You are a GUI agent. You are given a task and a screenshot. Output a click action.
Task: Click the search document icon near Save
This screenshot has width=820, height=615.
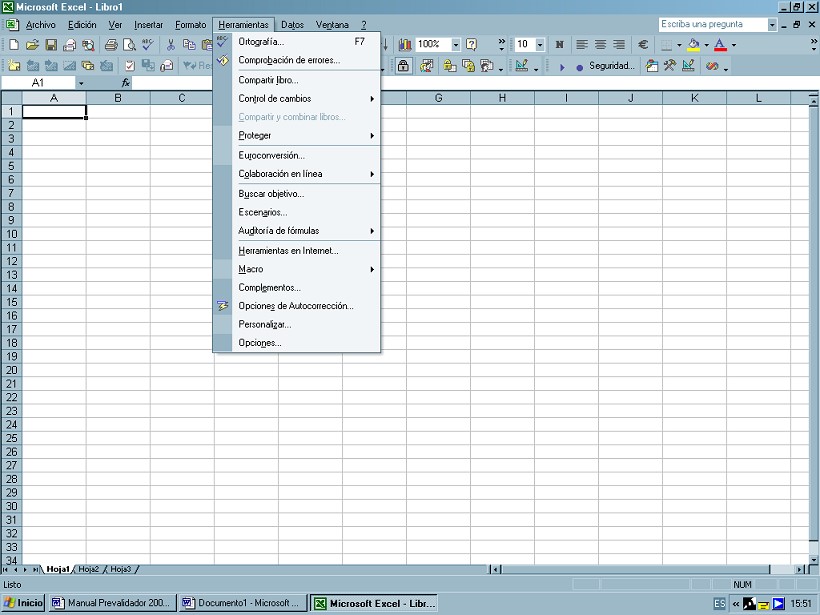(x=88, y=45)
